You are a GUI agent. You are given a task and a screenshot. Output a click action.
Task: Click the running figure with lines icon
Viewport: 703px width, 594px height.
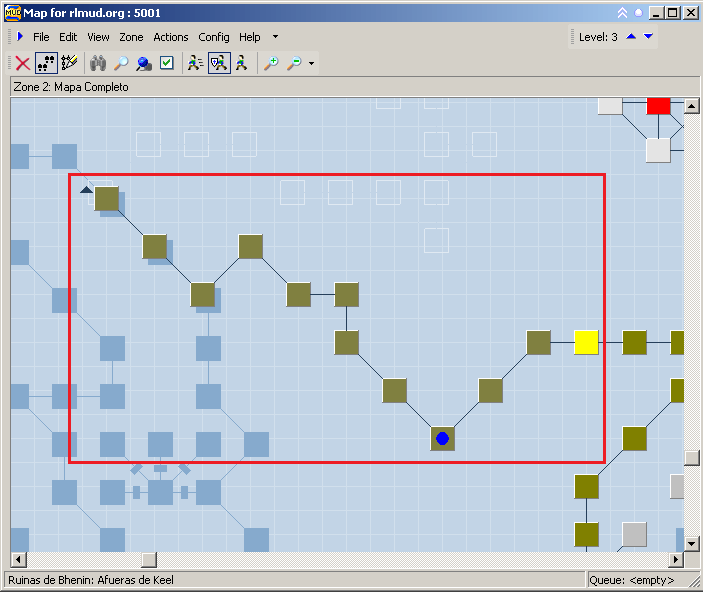[196, 63]
